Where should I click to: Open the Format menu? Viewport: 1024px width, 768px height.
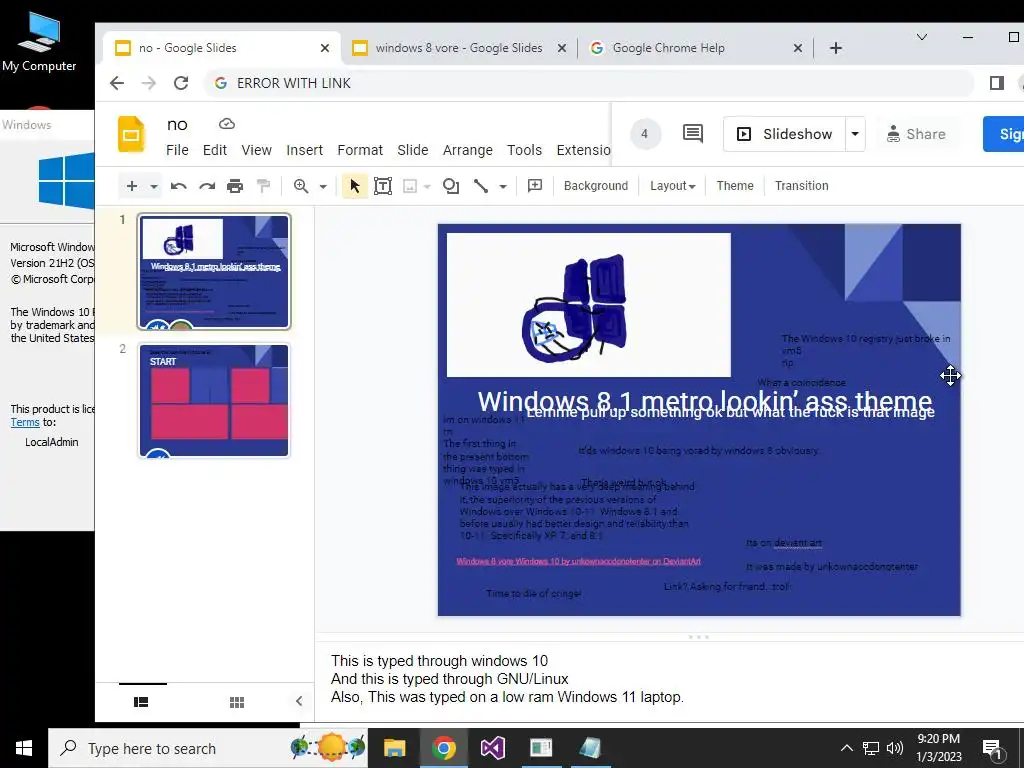pyautogui.click(x=360, y=150)
